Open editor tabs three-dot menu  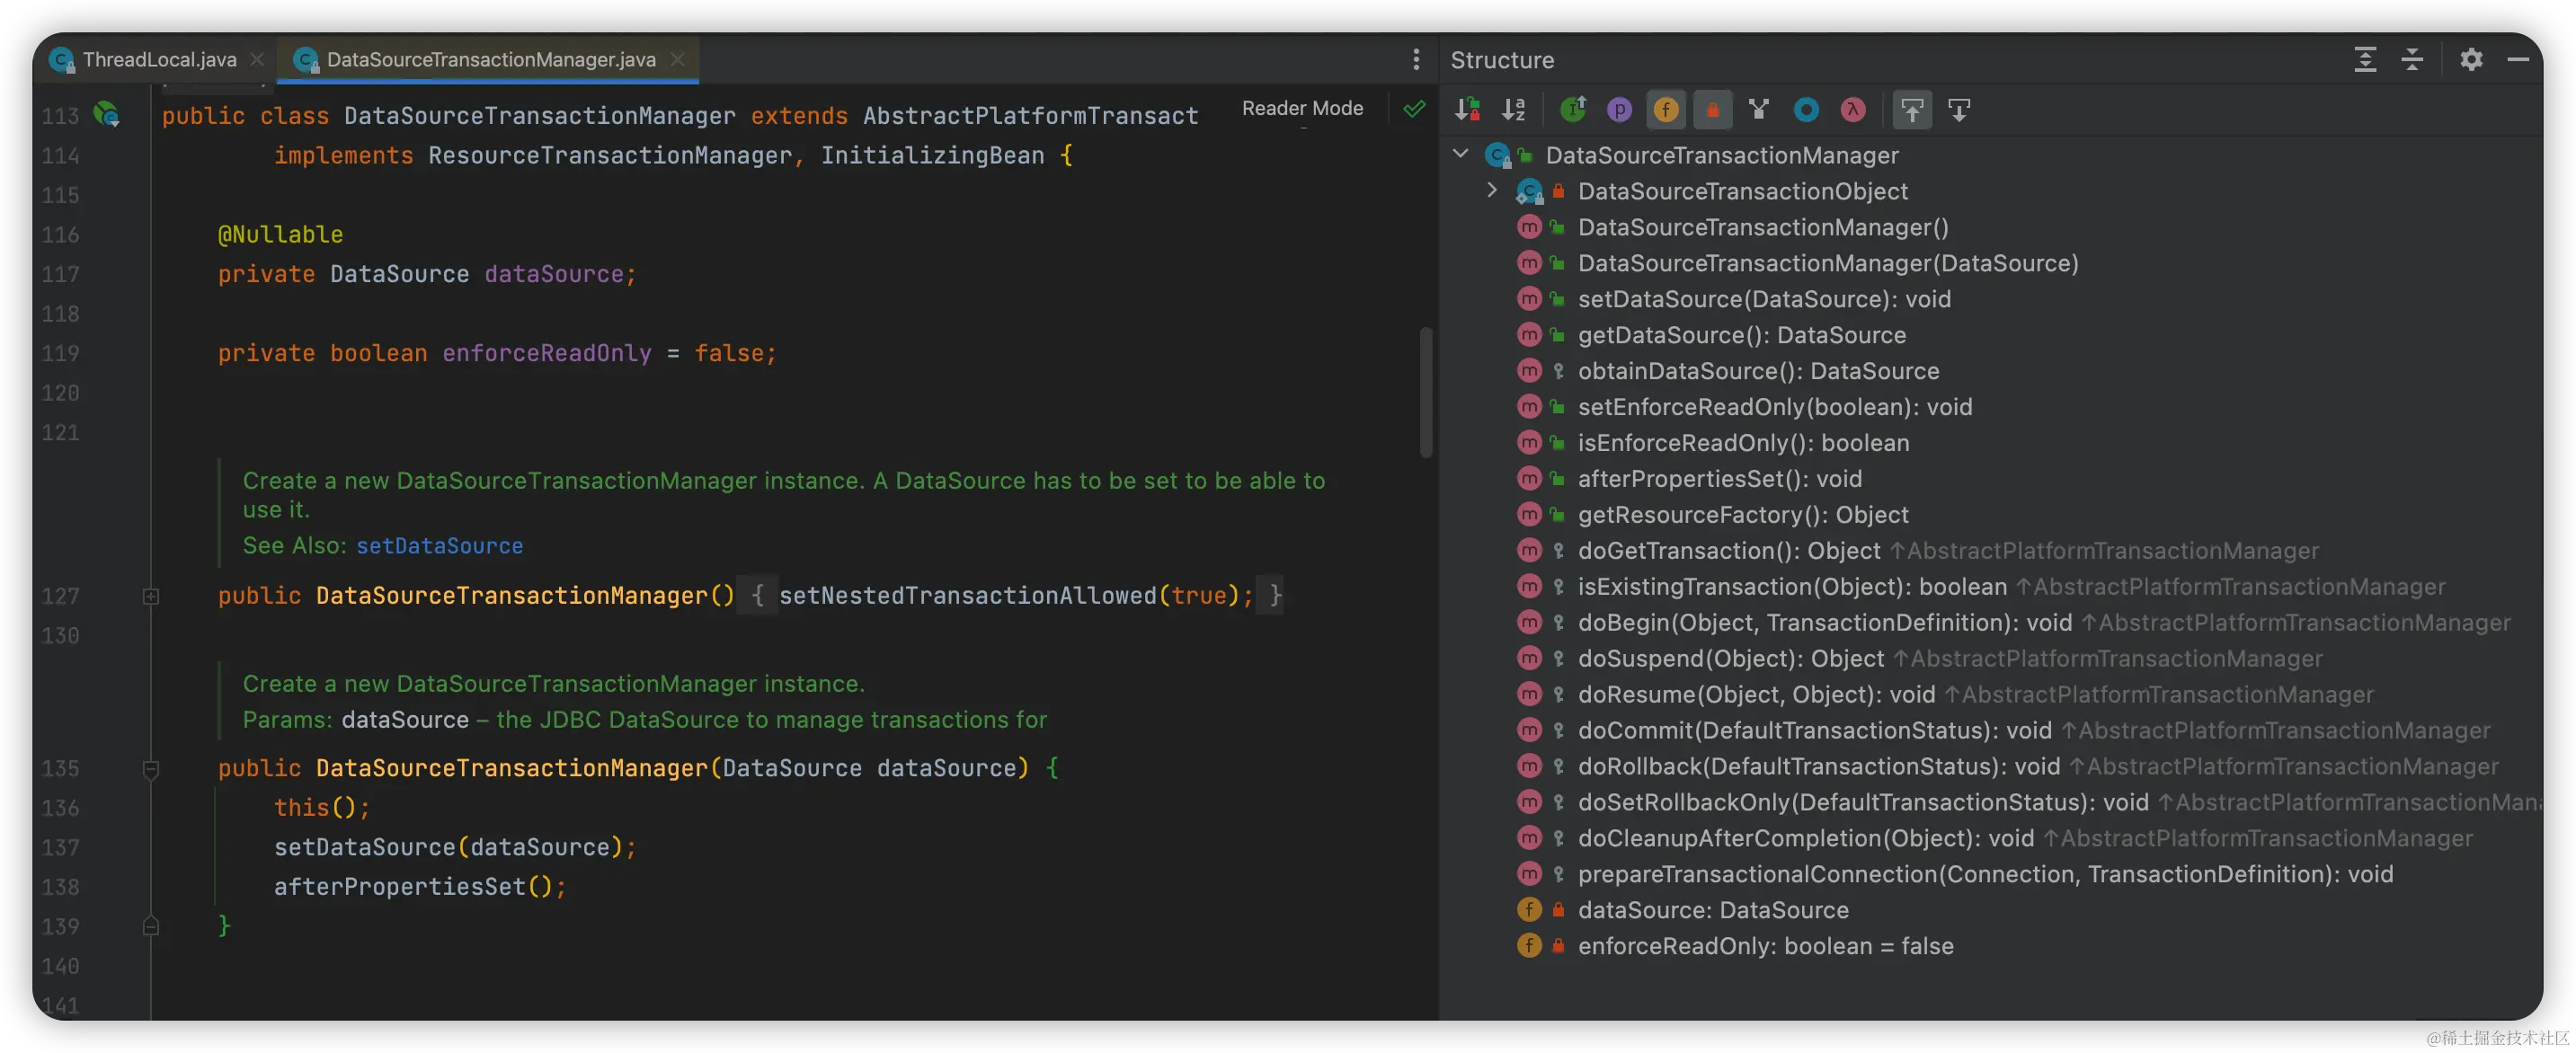pos(1416,60)
